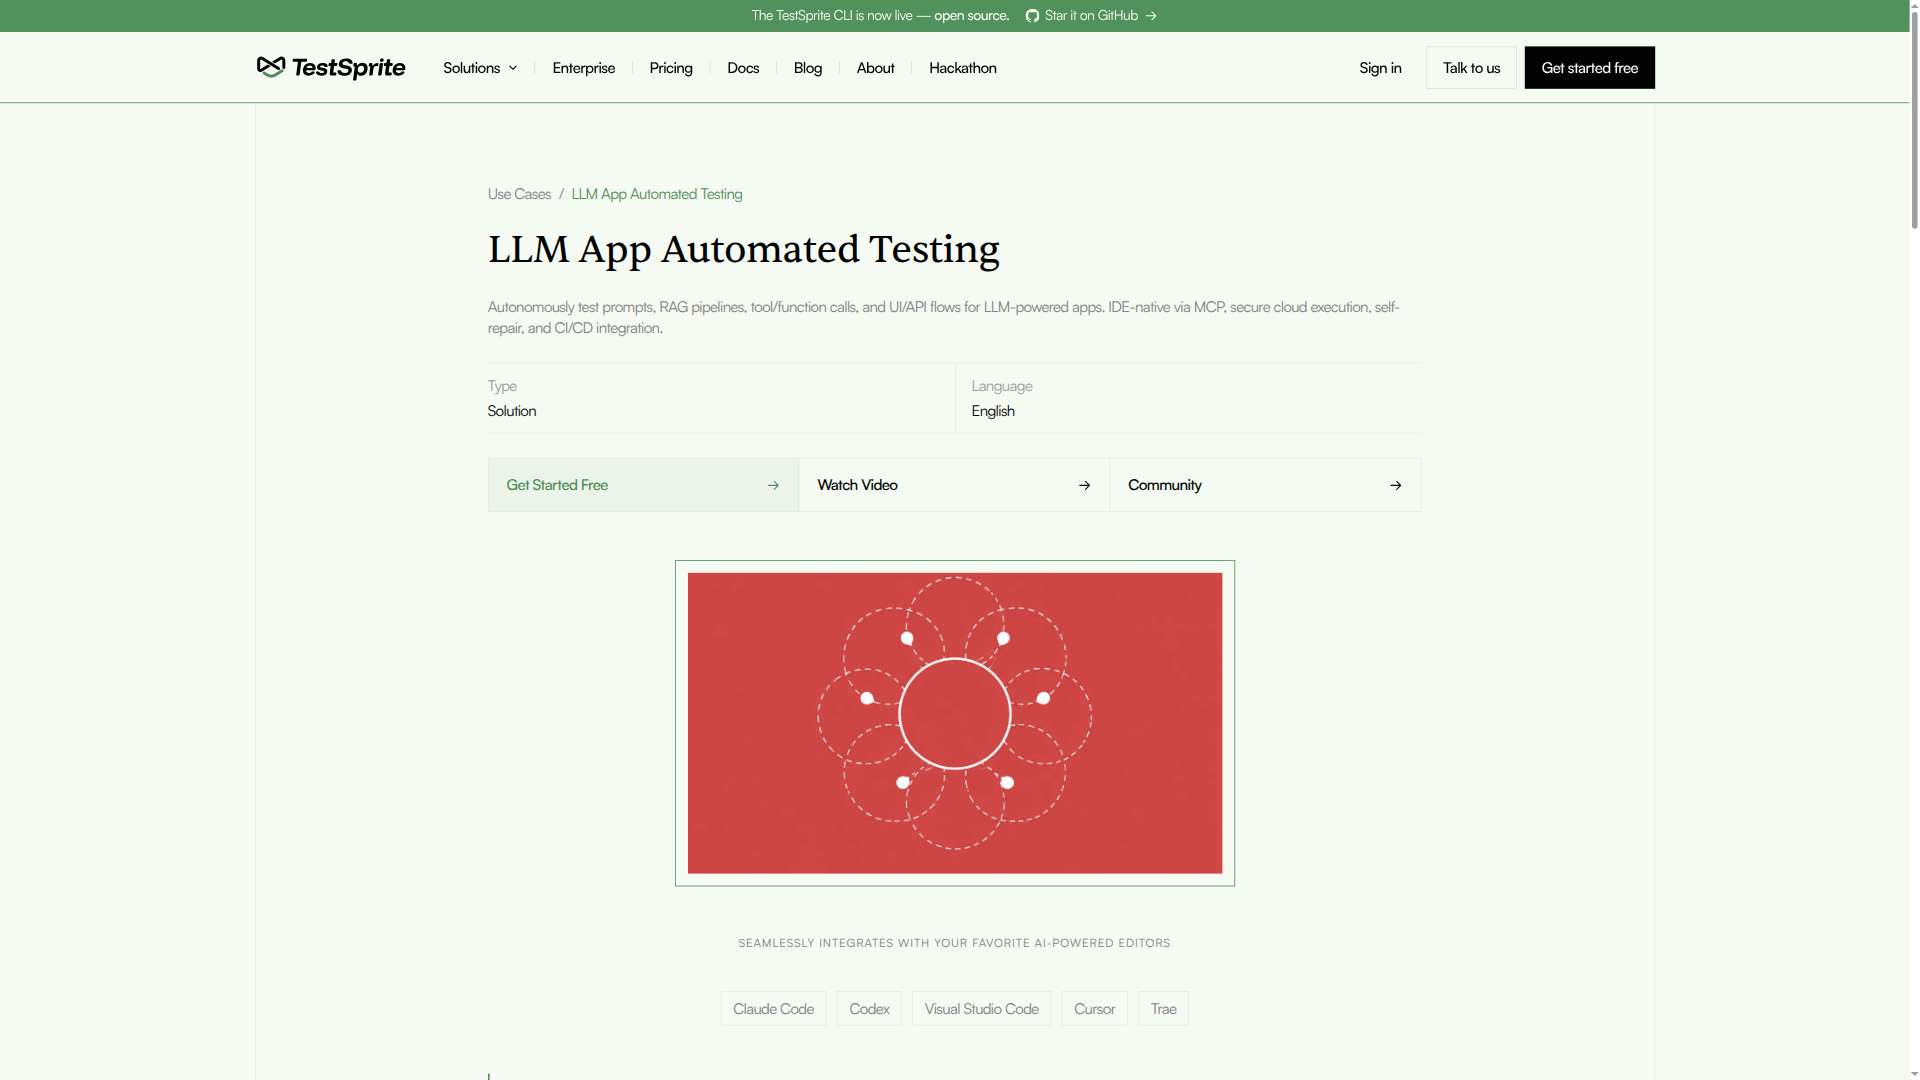Click the LLM App Automated Testing heading
This screenshot has width=1920, height=1080.
coord(743,250)
